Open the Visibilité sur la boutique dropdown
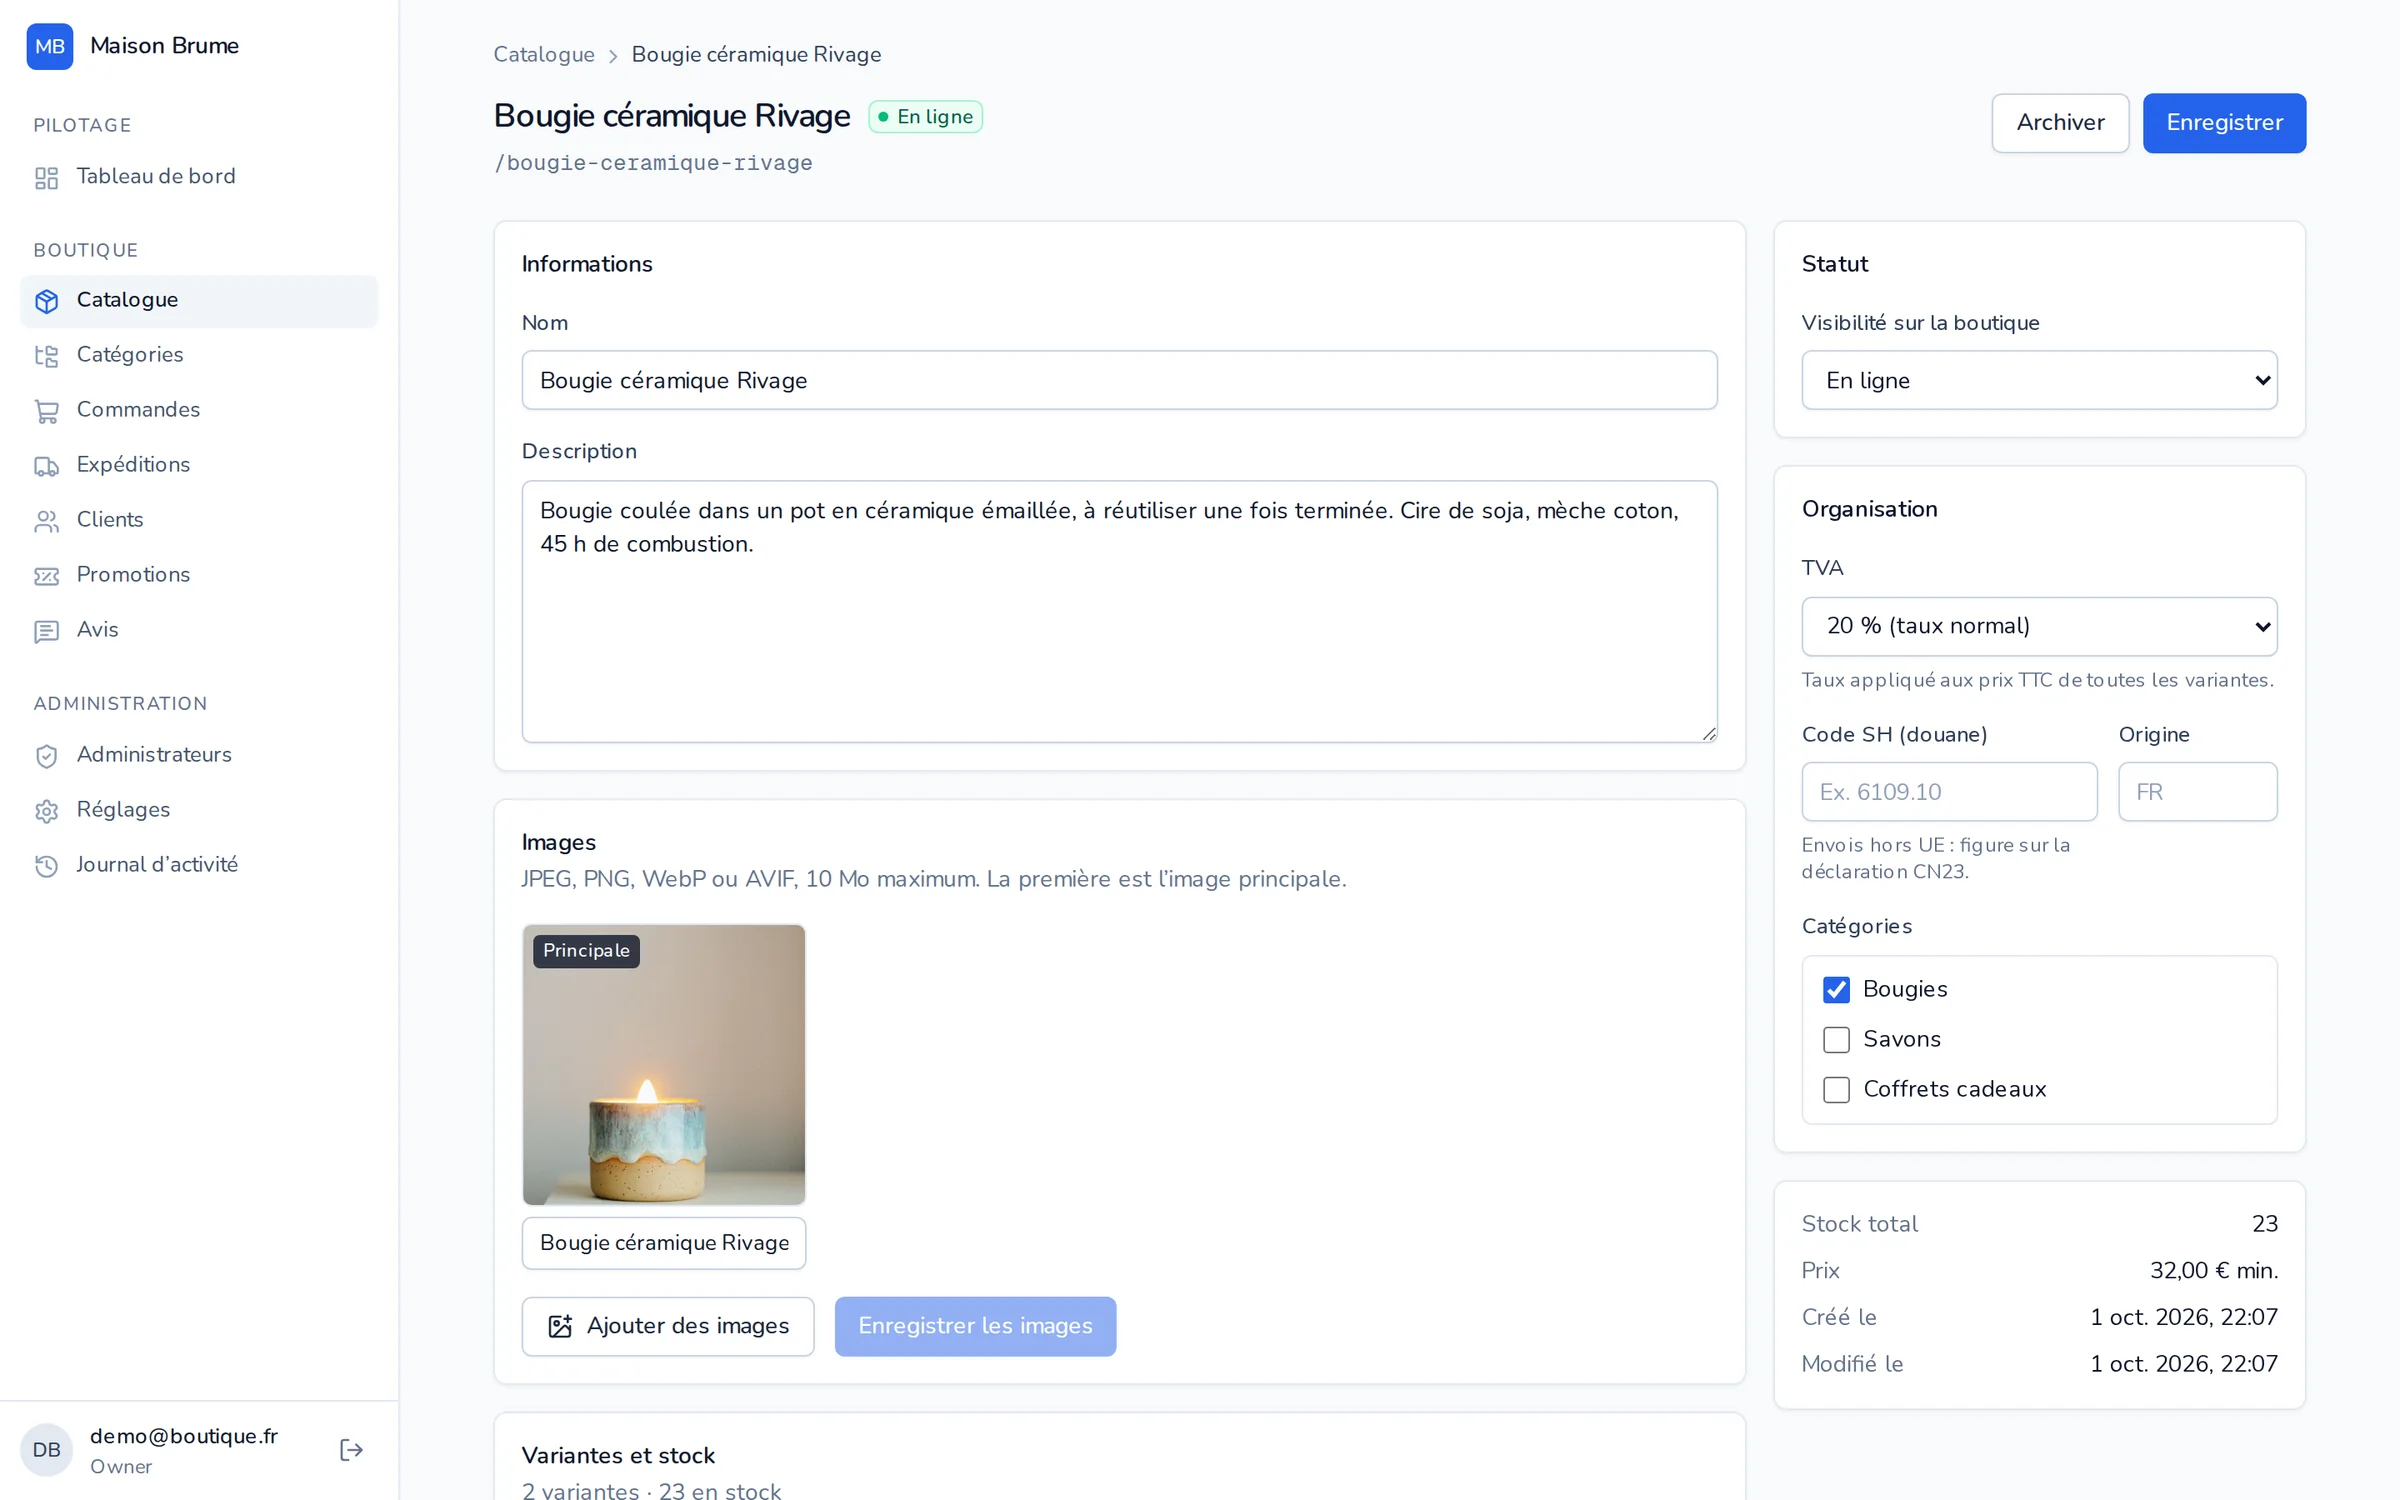Viewport: 2400px width, 1500px height. click(2039, 380)
